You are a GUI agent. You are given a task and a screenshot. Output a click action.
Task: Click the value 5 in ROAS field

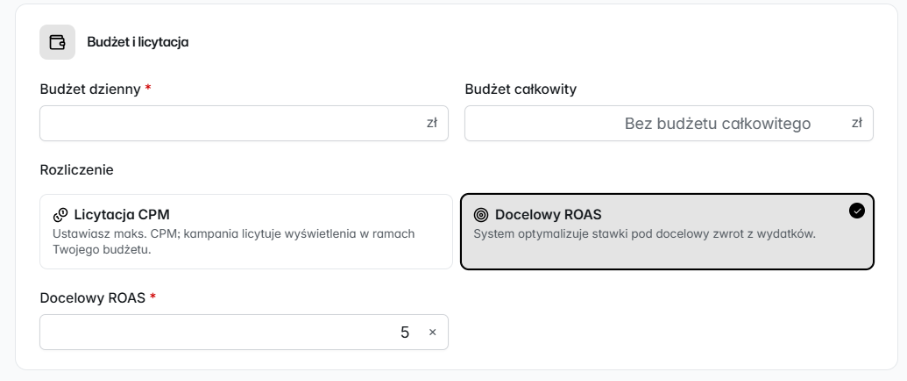tap(405, 332)
